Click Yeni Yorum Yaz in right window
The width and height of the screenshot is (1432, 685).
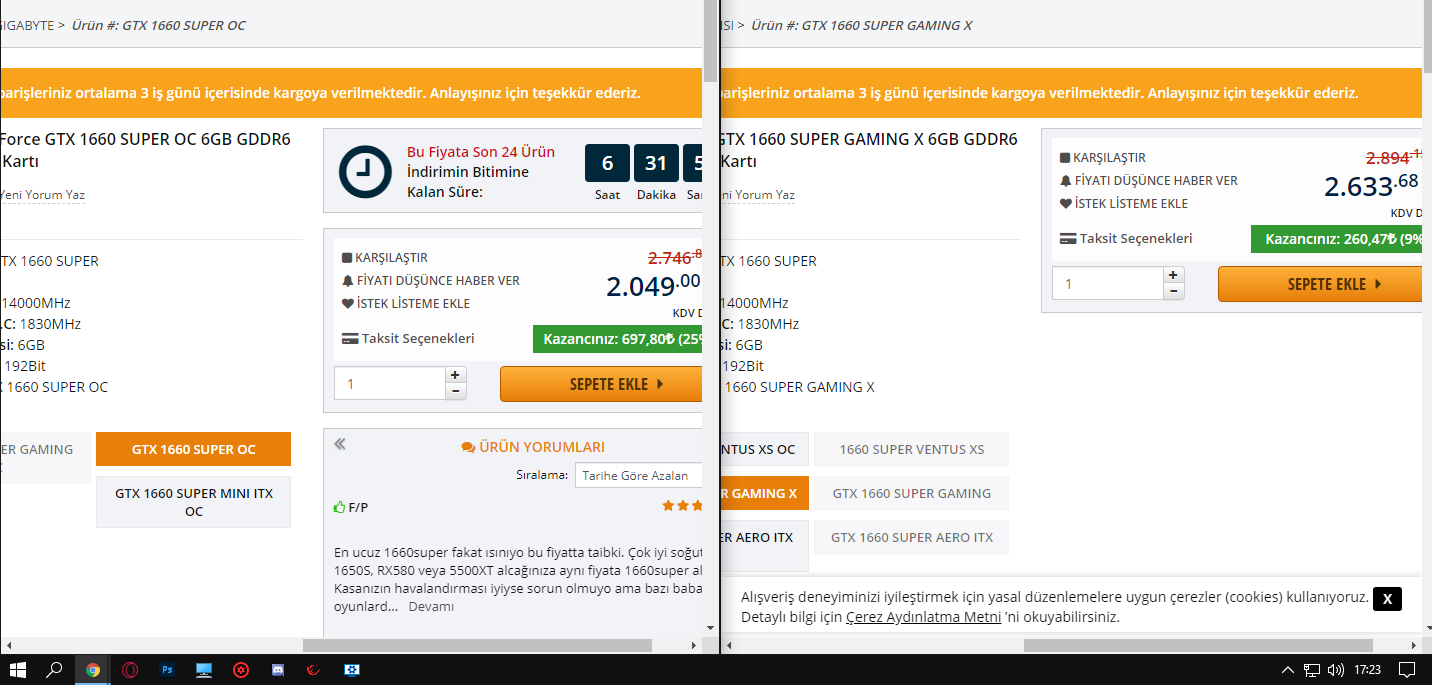(x=757, y=195)
